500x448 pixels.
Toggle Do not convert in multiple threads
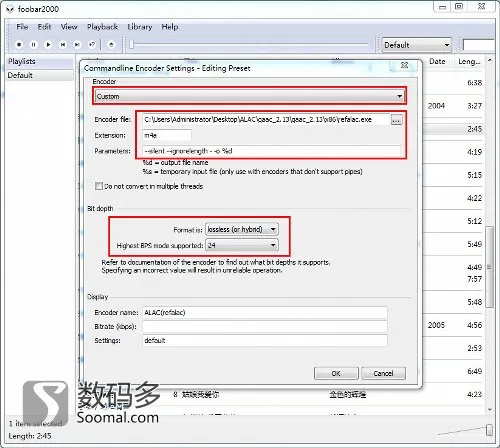tap(99, 186)
